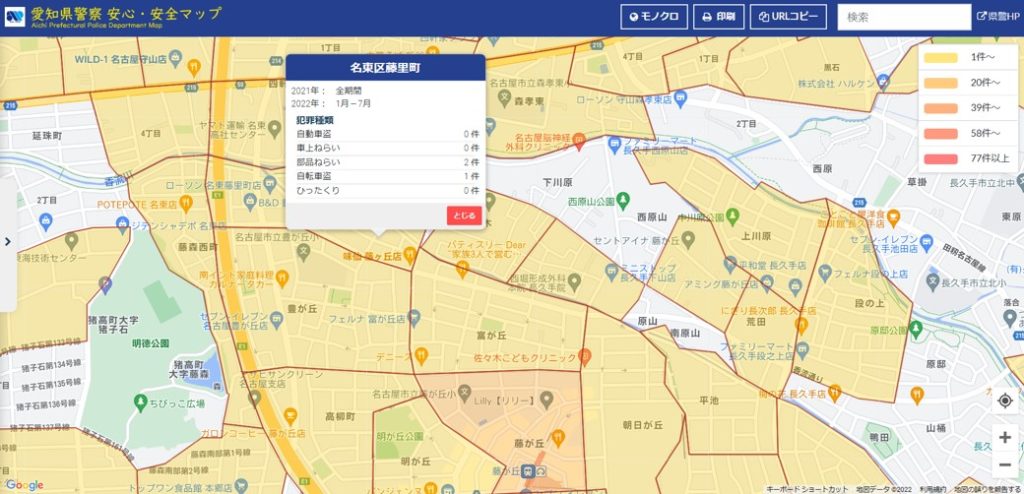The image size is (1024, 494).
Task: Click the 58件～ legend swatch
Action: pos(941,133)
